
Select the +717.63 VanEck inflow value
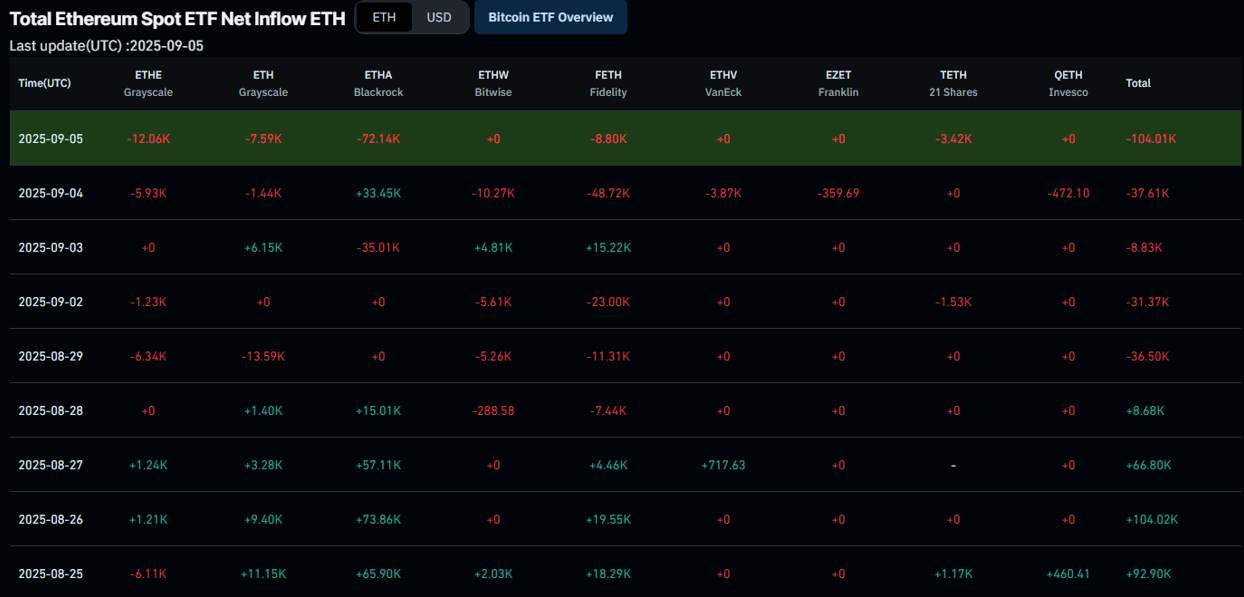[x=723, y=465]
